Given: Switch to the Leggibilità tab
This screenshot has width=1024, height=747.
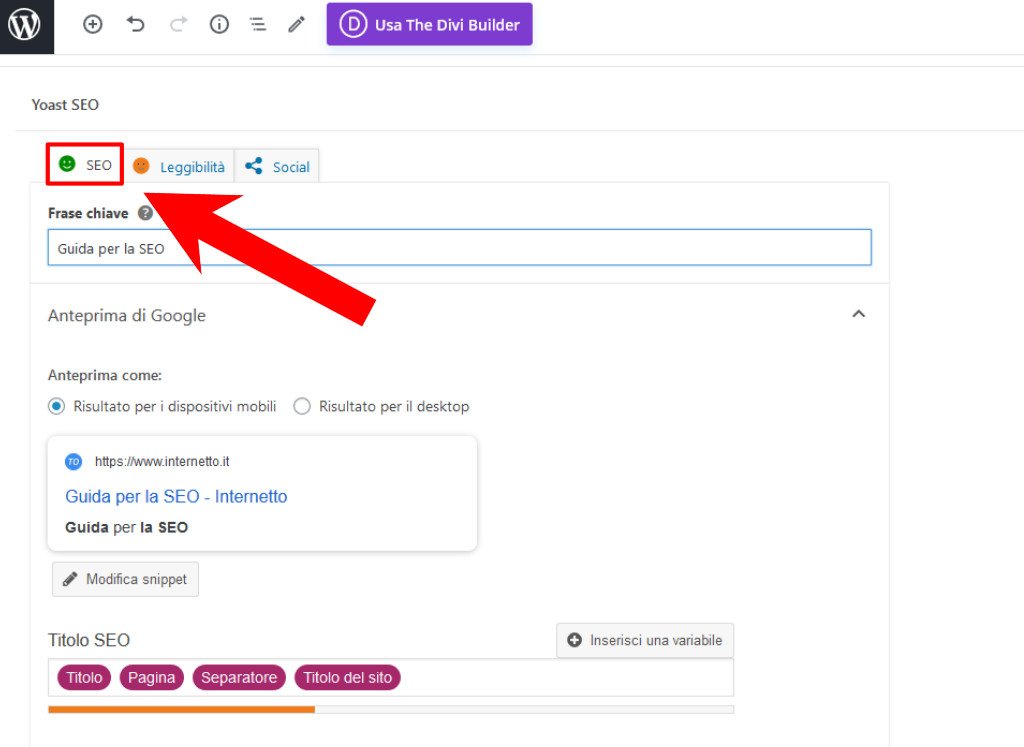Looking at the screenshot, I should [179, 167].
